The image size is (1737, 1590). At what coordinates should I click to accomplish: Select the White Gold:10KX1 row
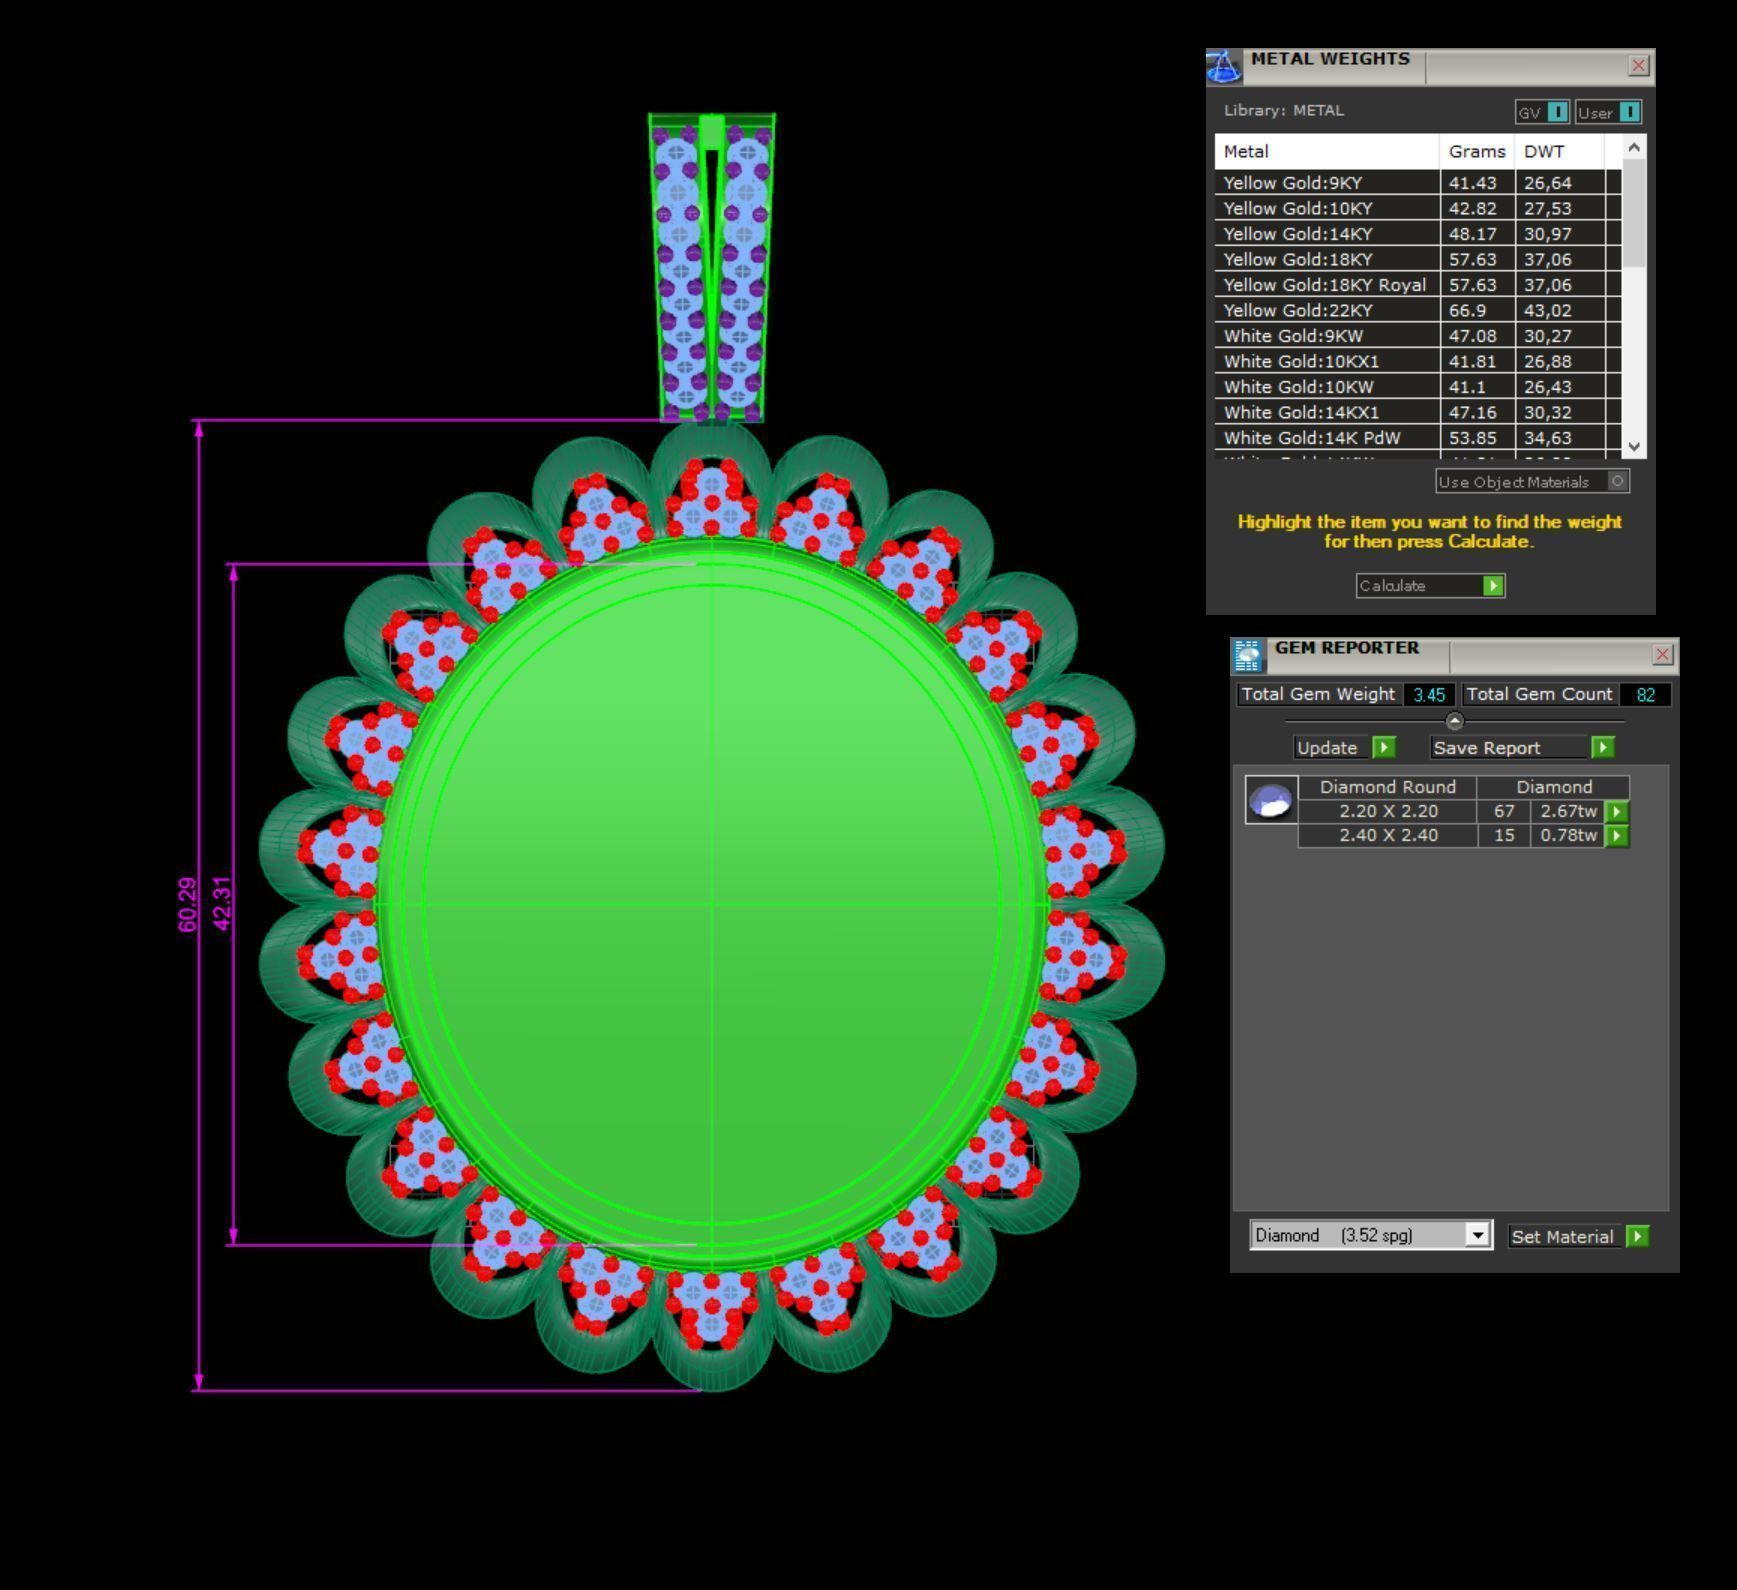click(1418, 362)
